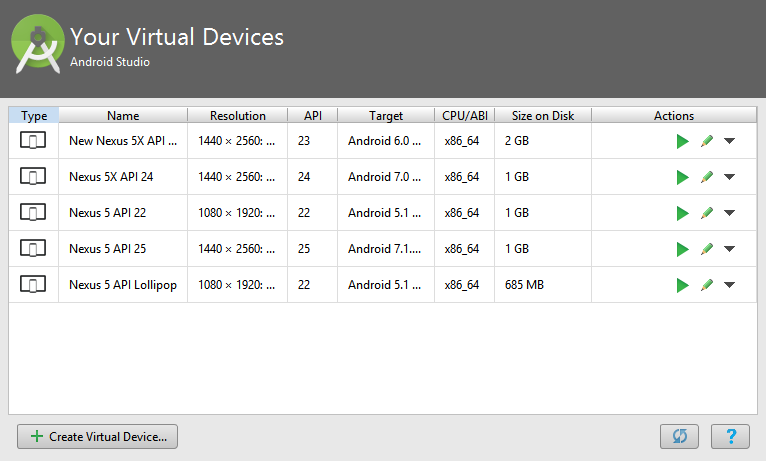Click device type icon for Nexus 5 API 22
766x461 pixels.
pos(33,212)
